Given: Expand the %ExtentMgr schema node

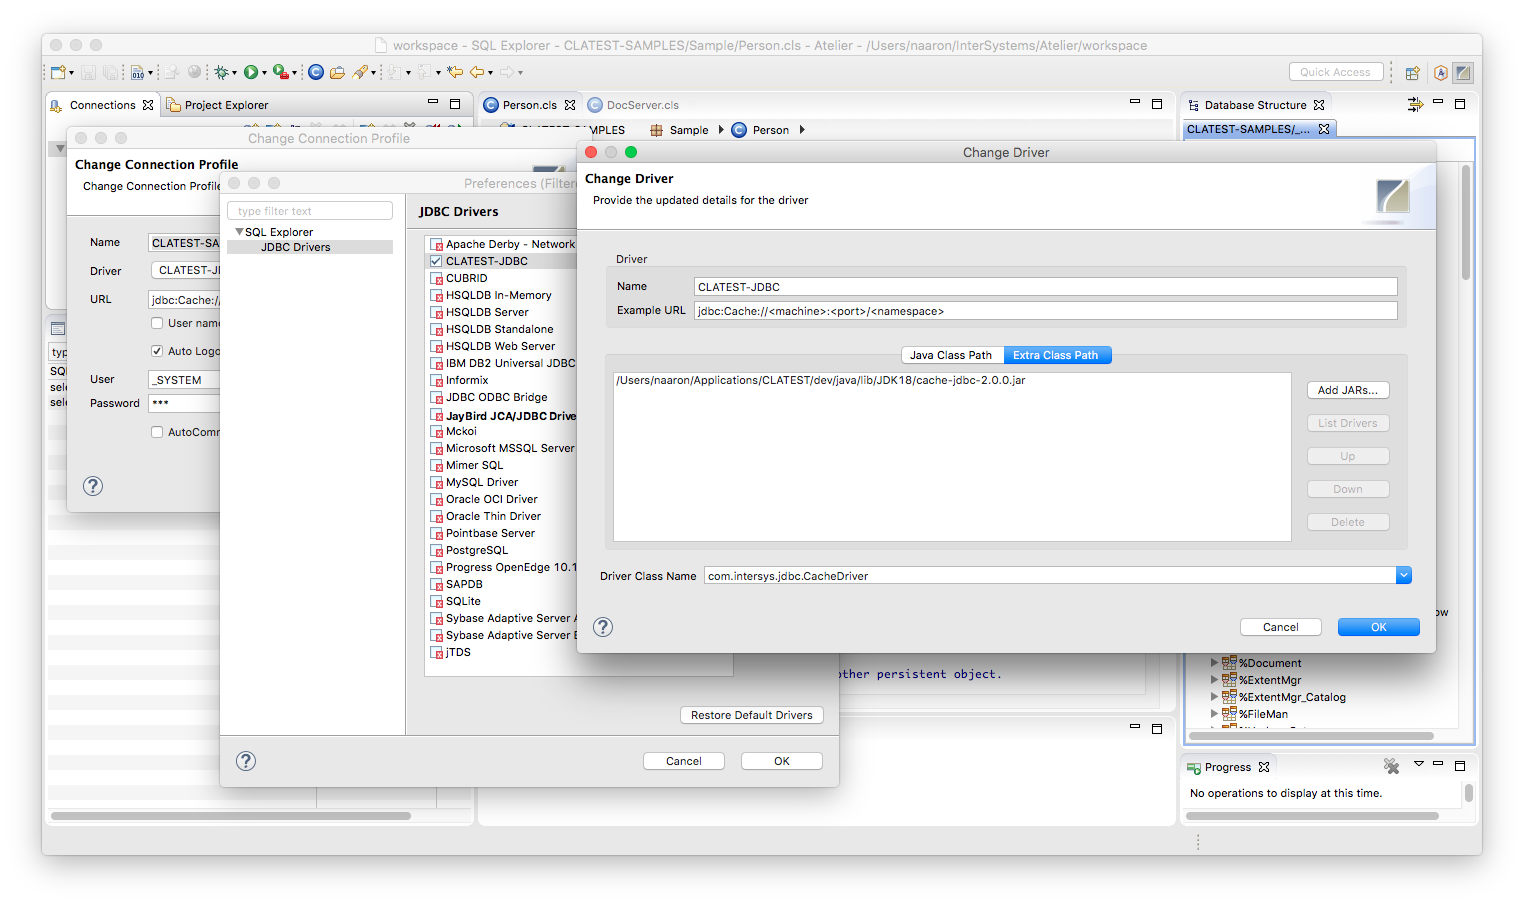Looking at the screenshot, I should coord(1214,679).
